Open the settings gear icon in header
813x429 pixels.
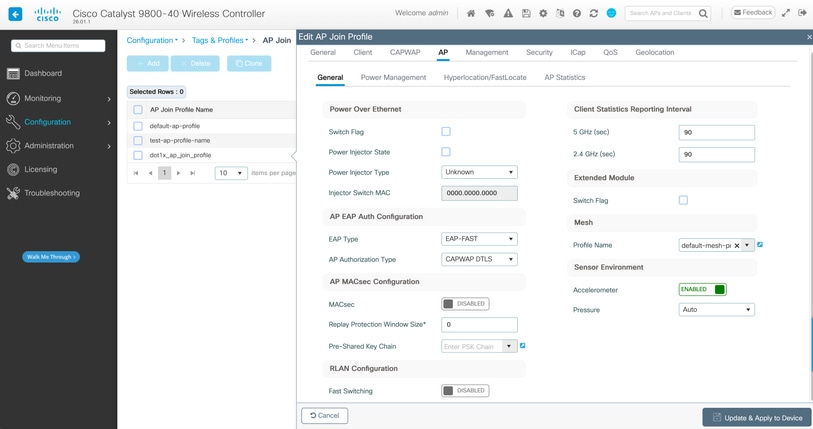point(543,13)
